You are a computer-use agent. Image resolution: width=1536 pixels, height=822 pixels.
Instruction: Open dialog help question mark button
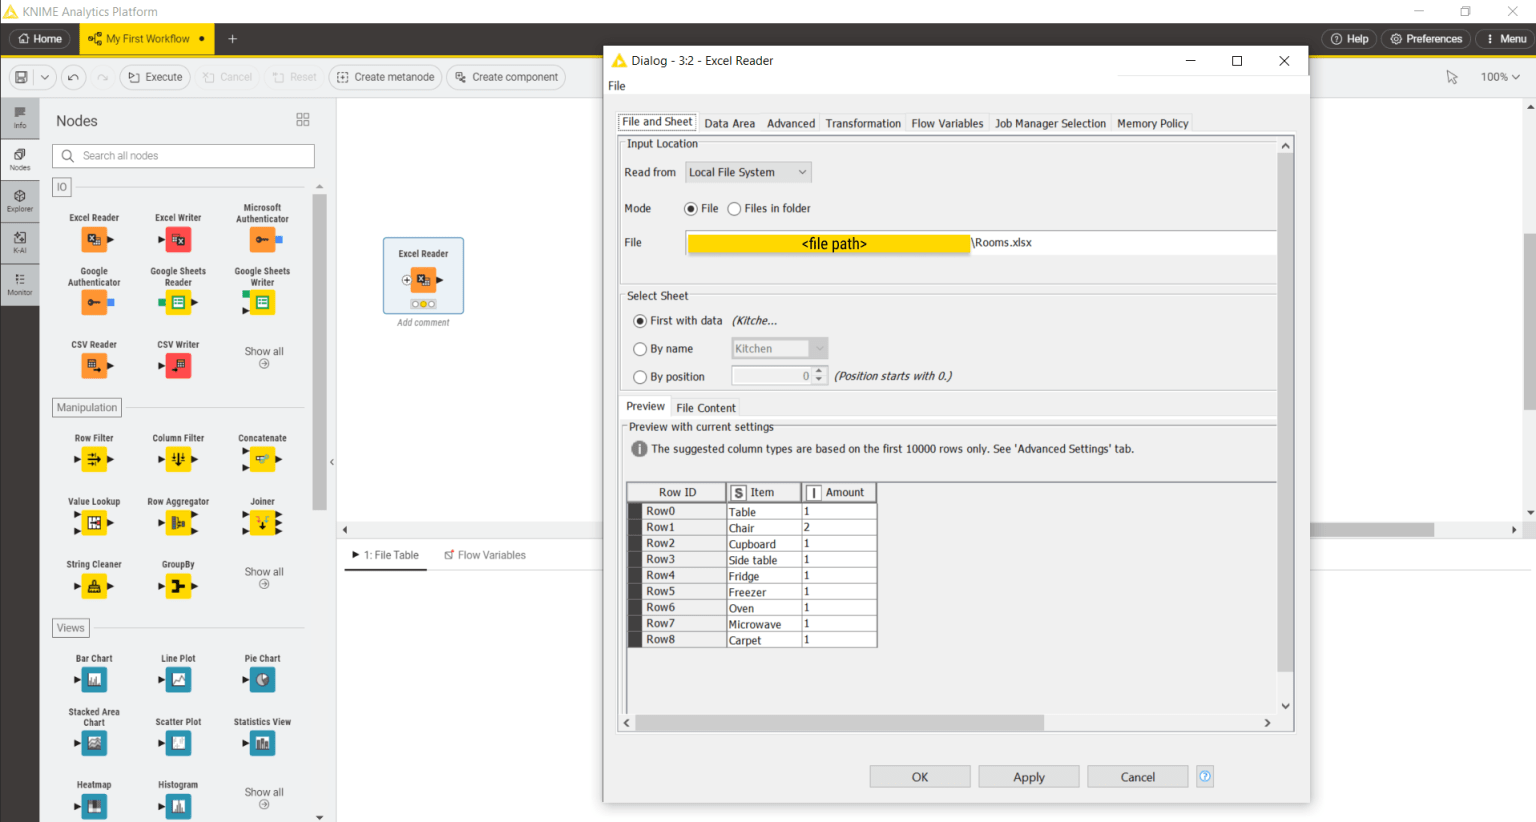point(1205,776)
